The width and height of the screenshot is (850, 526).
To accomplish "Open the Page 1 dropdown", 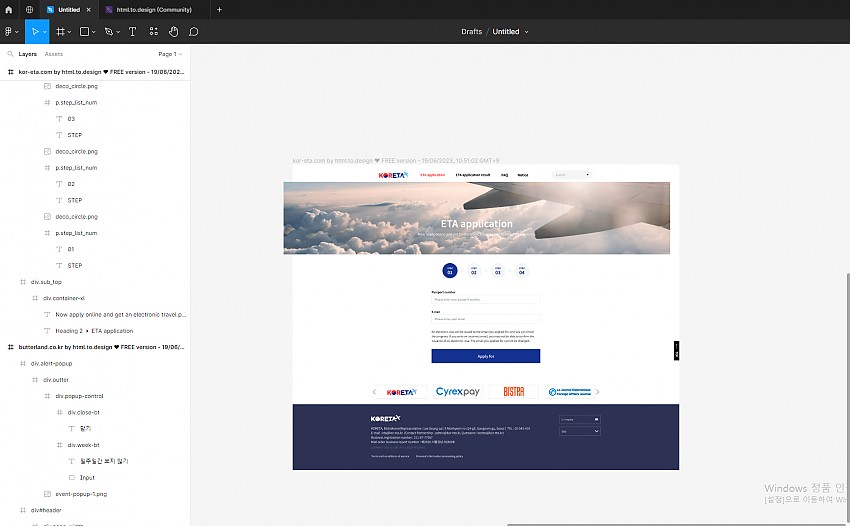I will pyautogui.click(x=169, y=54).
